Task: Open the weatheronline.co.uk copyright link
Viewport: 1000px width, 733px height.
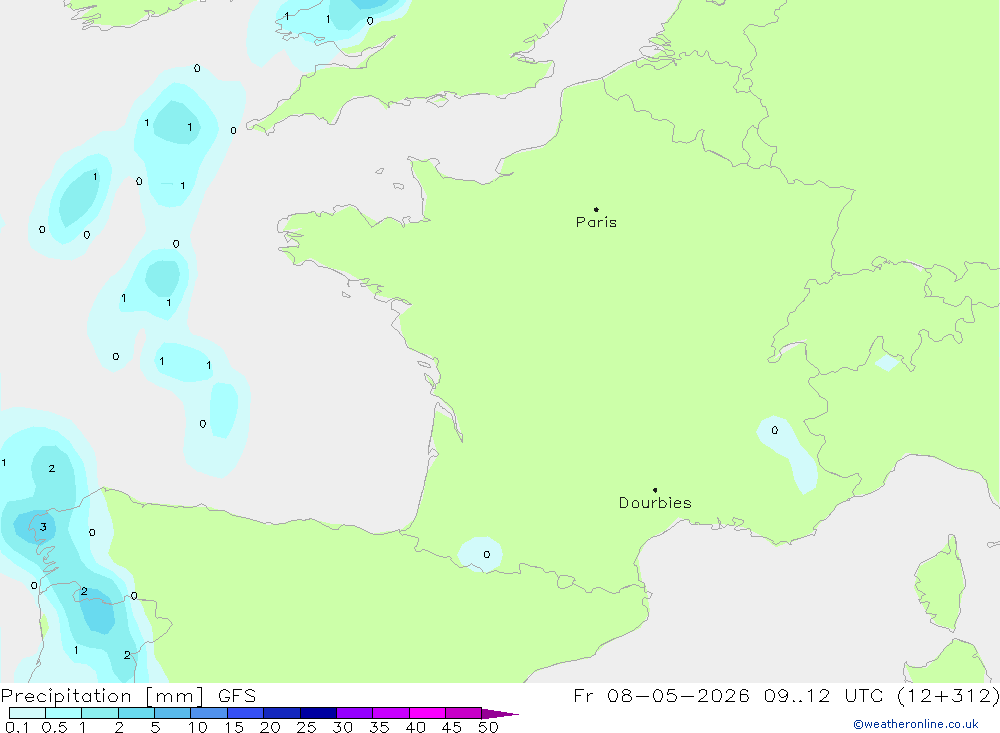Action: (916, 724)
